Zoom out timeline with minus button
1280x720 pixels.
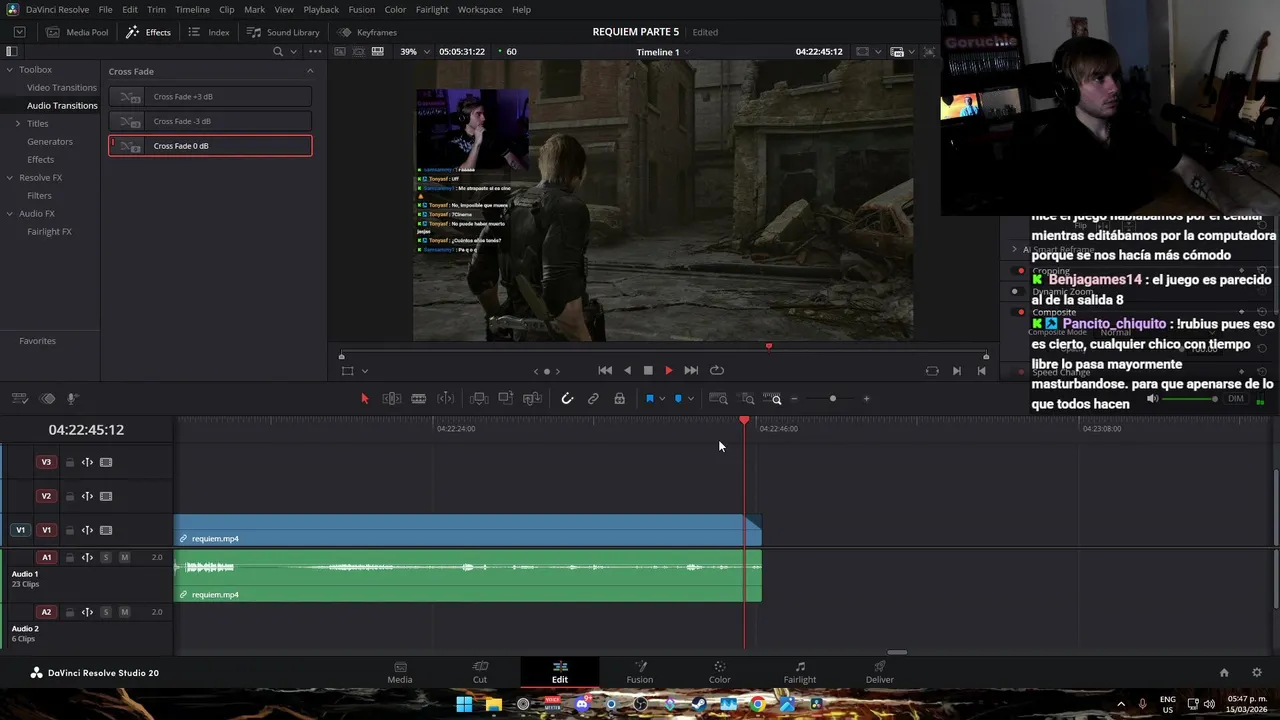[x=794, y=399]
